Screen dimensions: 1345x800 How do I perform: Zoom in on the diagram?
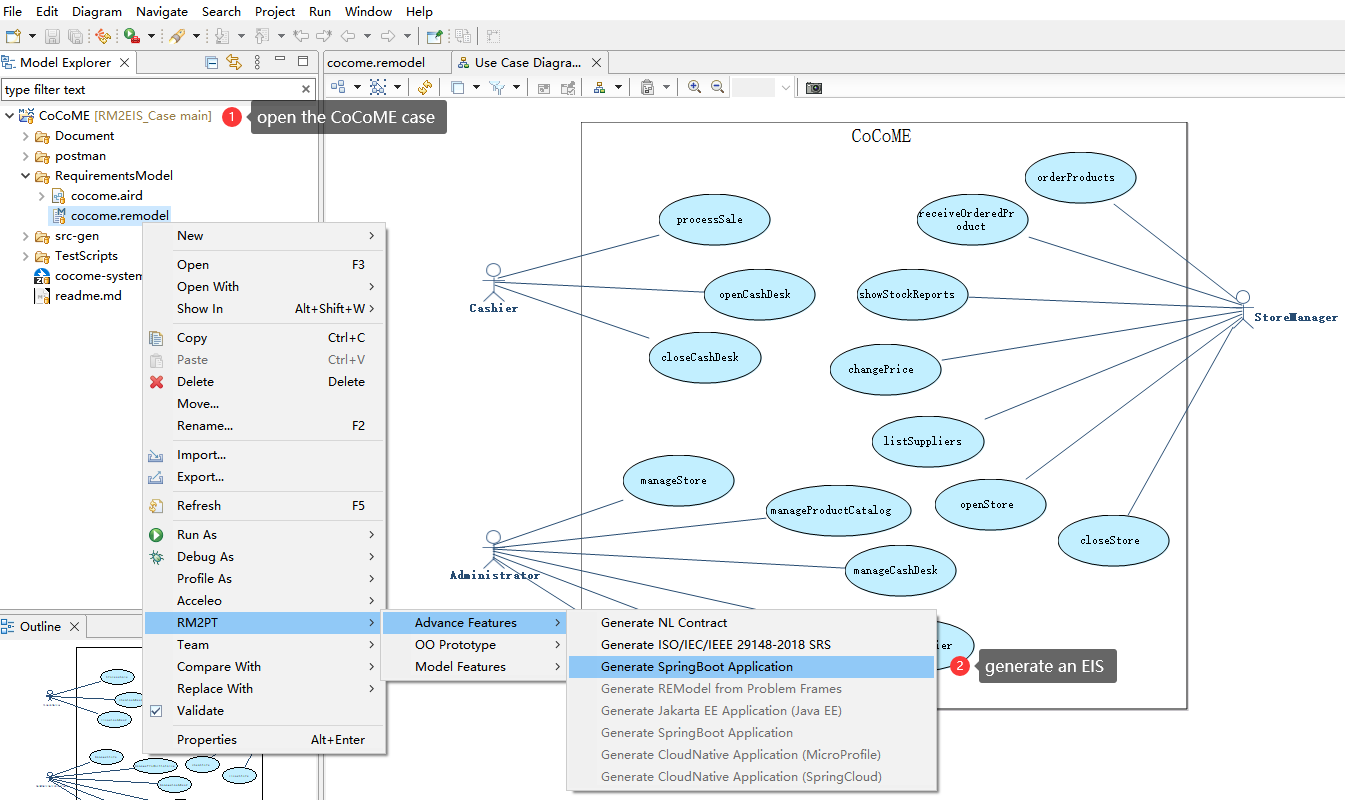pyautogui.click(x=695, y=88)
